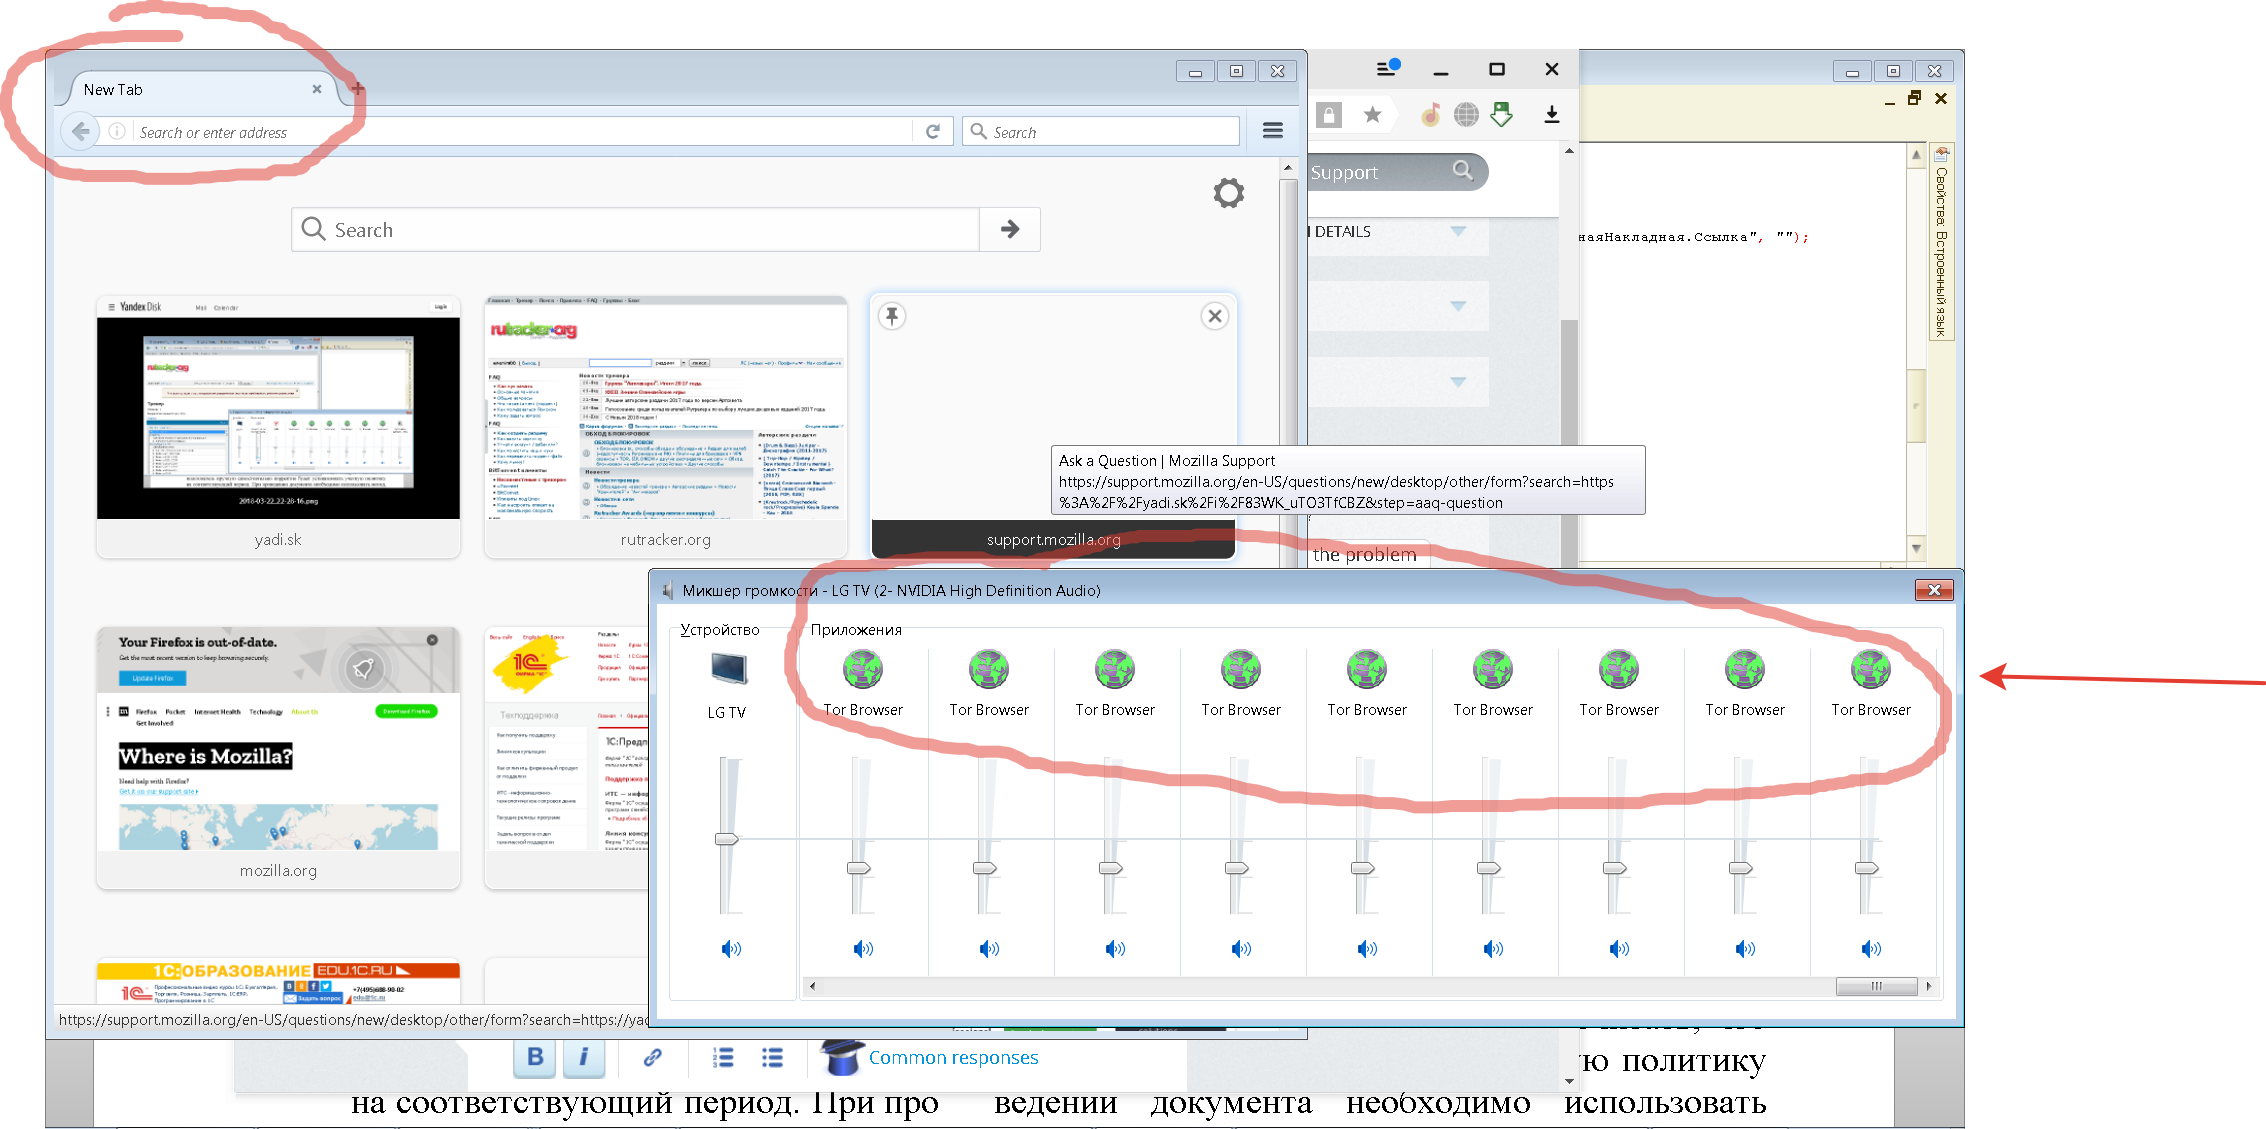Viewport: 2266px width, 1129px height.
Task: Click the Устройство heading in mixer
Action: pos(720,630)
